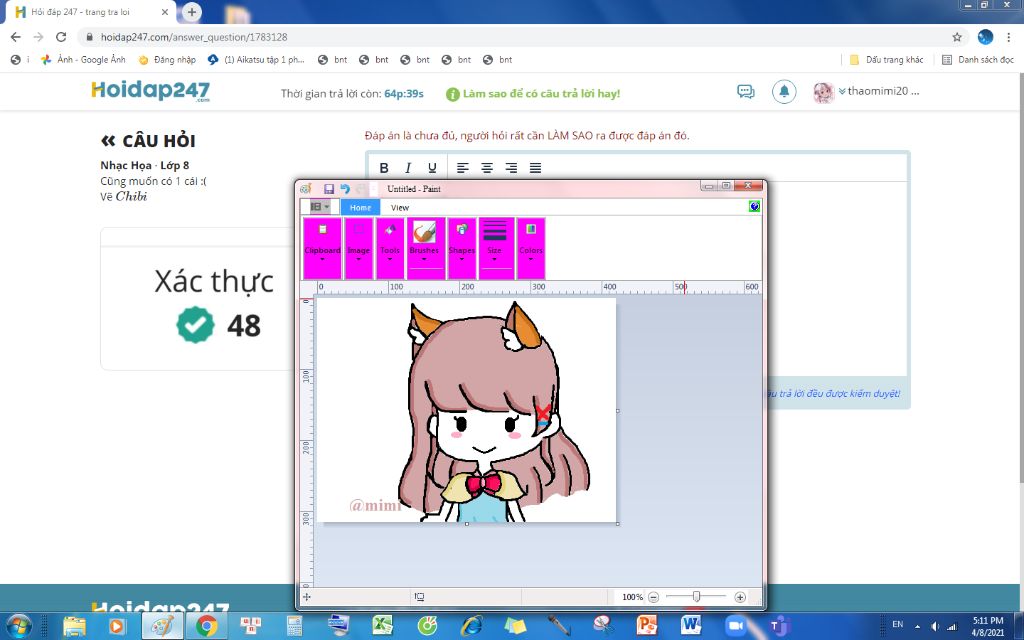Click the Chrome profile avatar

[x=985, y=37]
